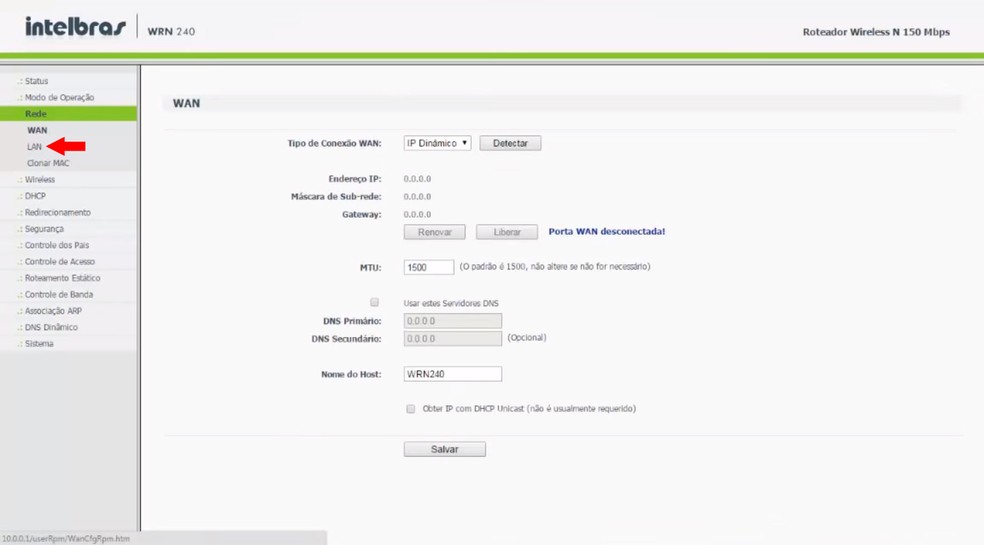Click the WRN 240 model label
The image size is (984, 545).
click(171, 31)
